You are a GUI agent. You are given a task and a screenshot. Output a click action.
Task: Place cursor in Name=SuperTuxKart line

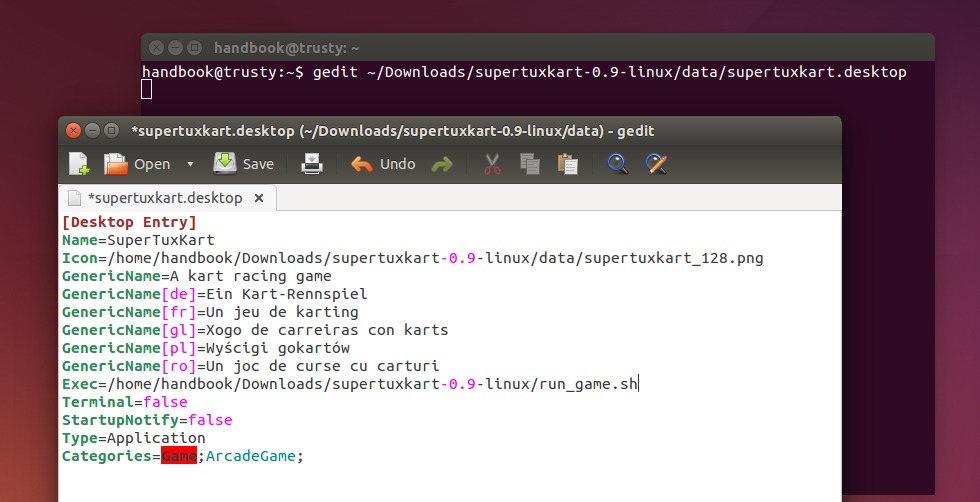[x=138, y=240]
